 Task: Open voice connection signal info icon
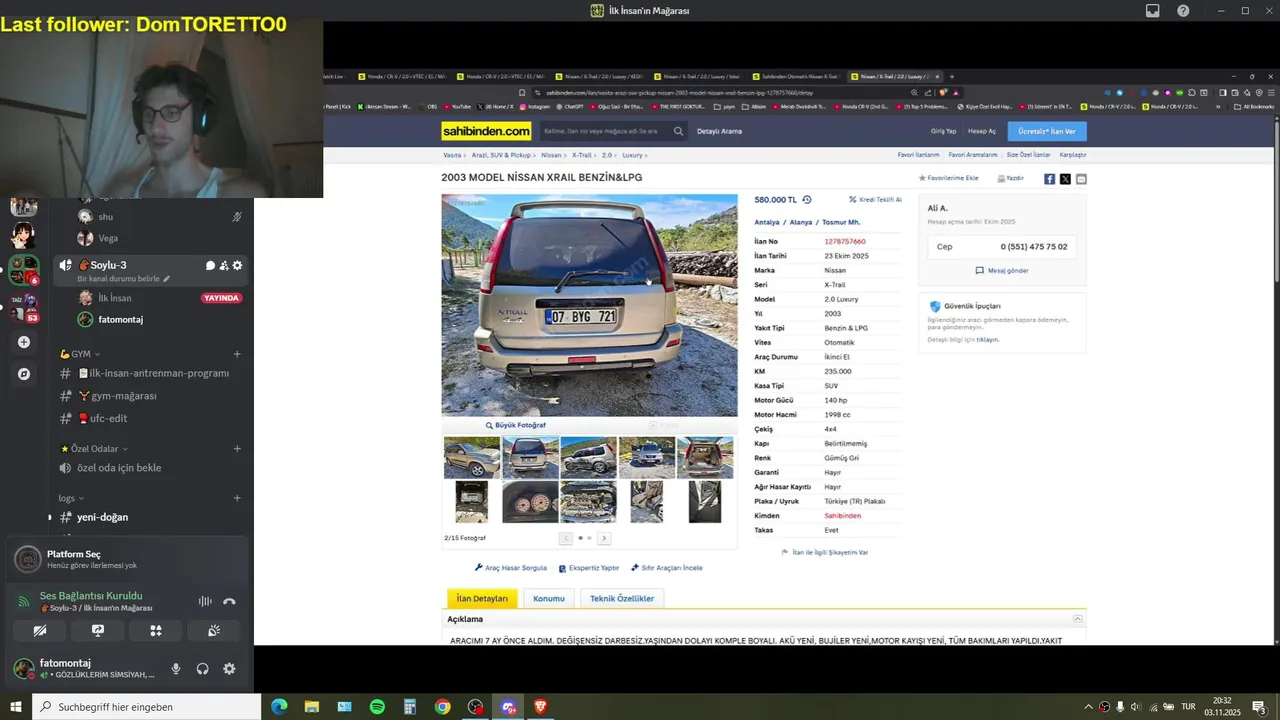point(24,602)
